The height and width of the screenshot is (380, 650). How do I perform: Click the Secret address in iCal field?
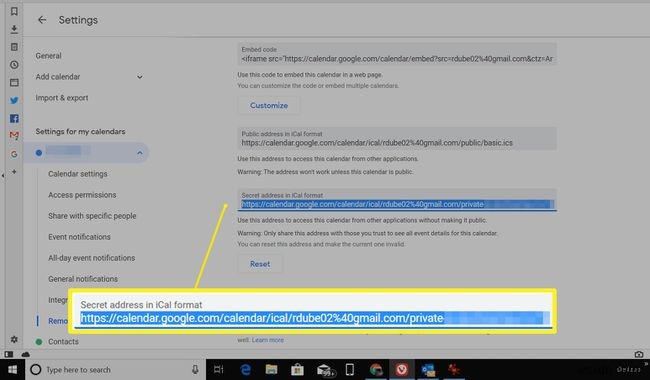coord(397,200)
